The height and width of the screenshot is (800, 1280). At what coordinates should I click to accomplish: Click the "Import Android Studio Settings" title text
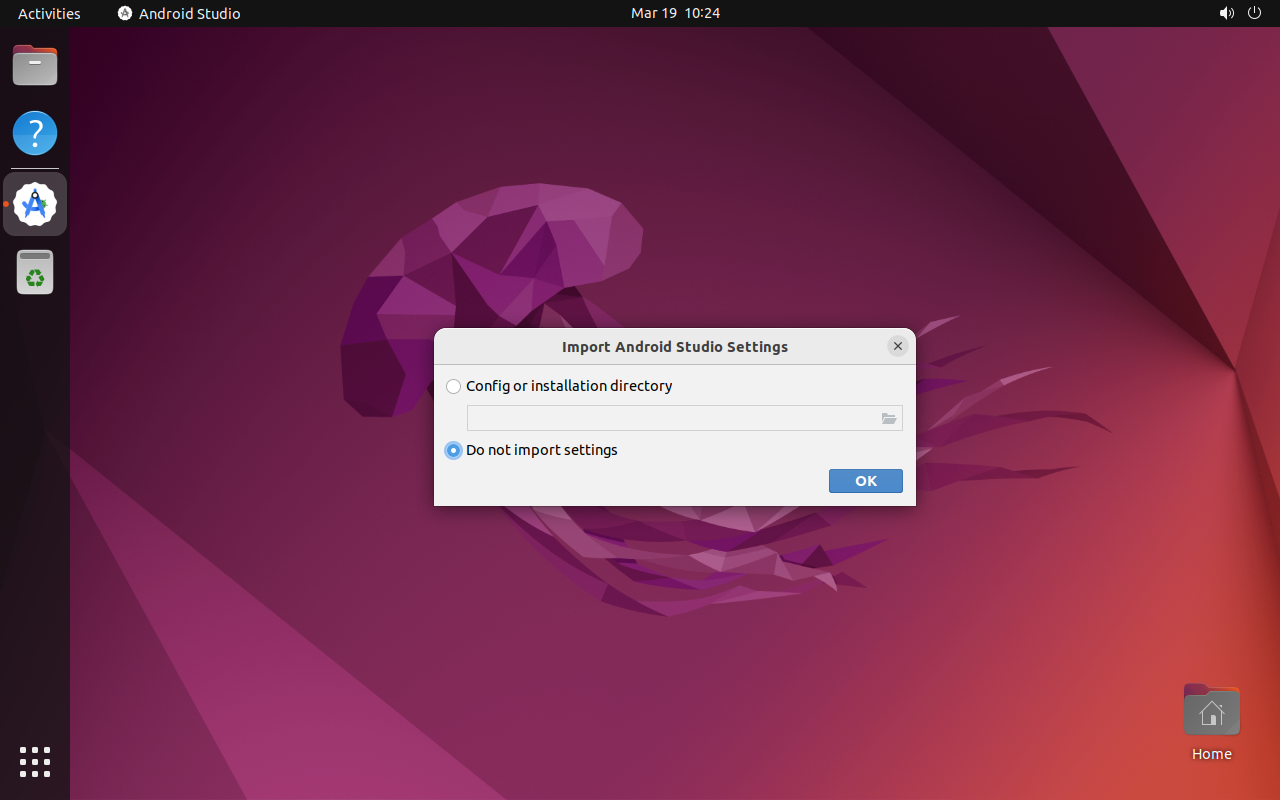pyautogui.click(x=675, y=347)
